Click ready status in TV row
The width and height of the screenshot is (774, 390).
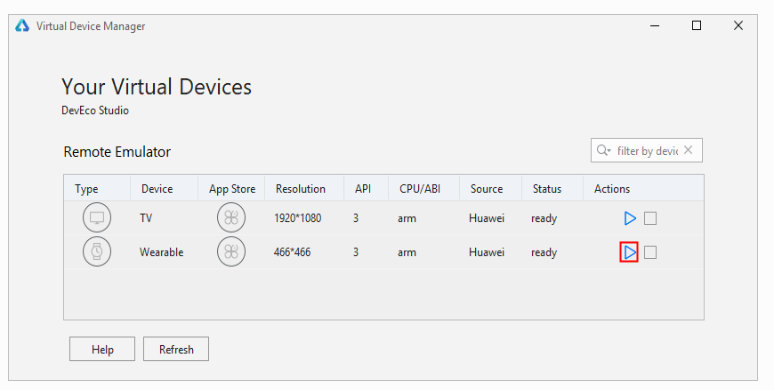pyautogui.click(x=544, y=218)
